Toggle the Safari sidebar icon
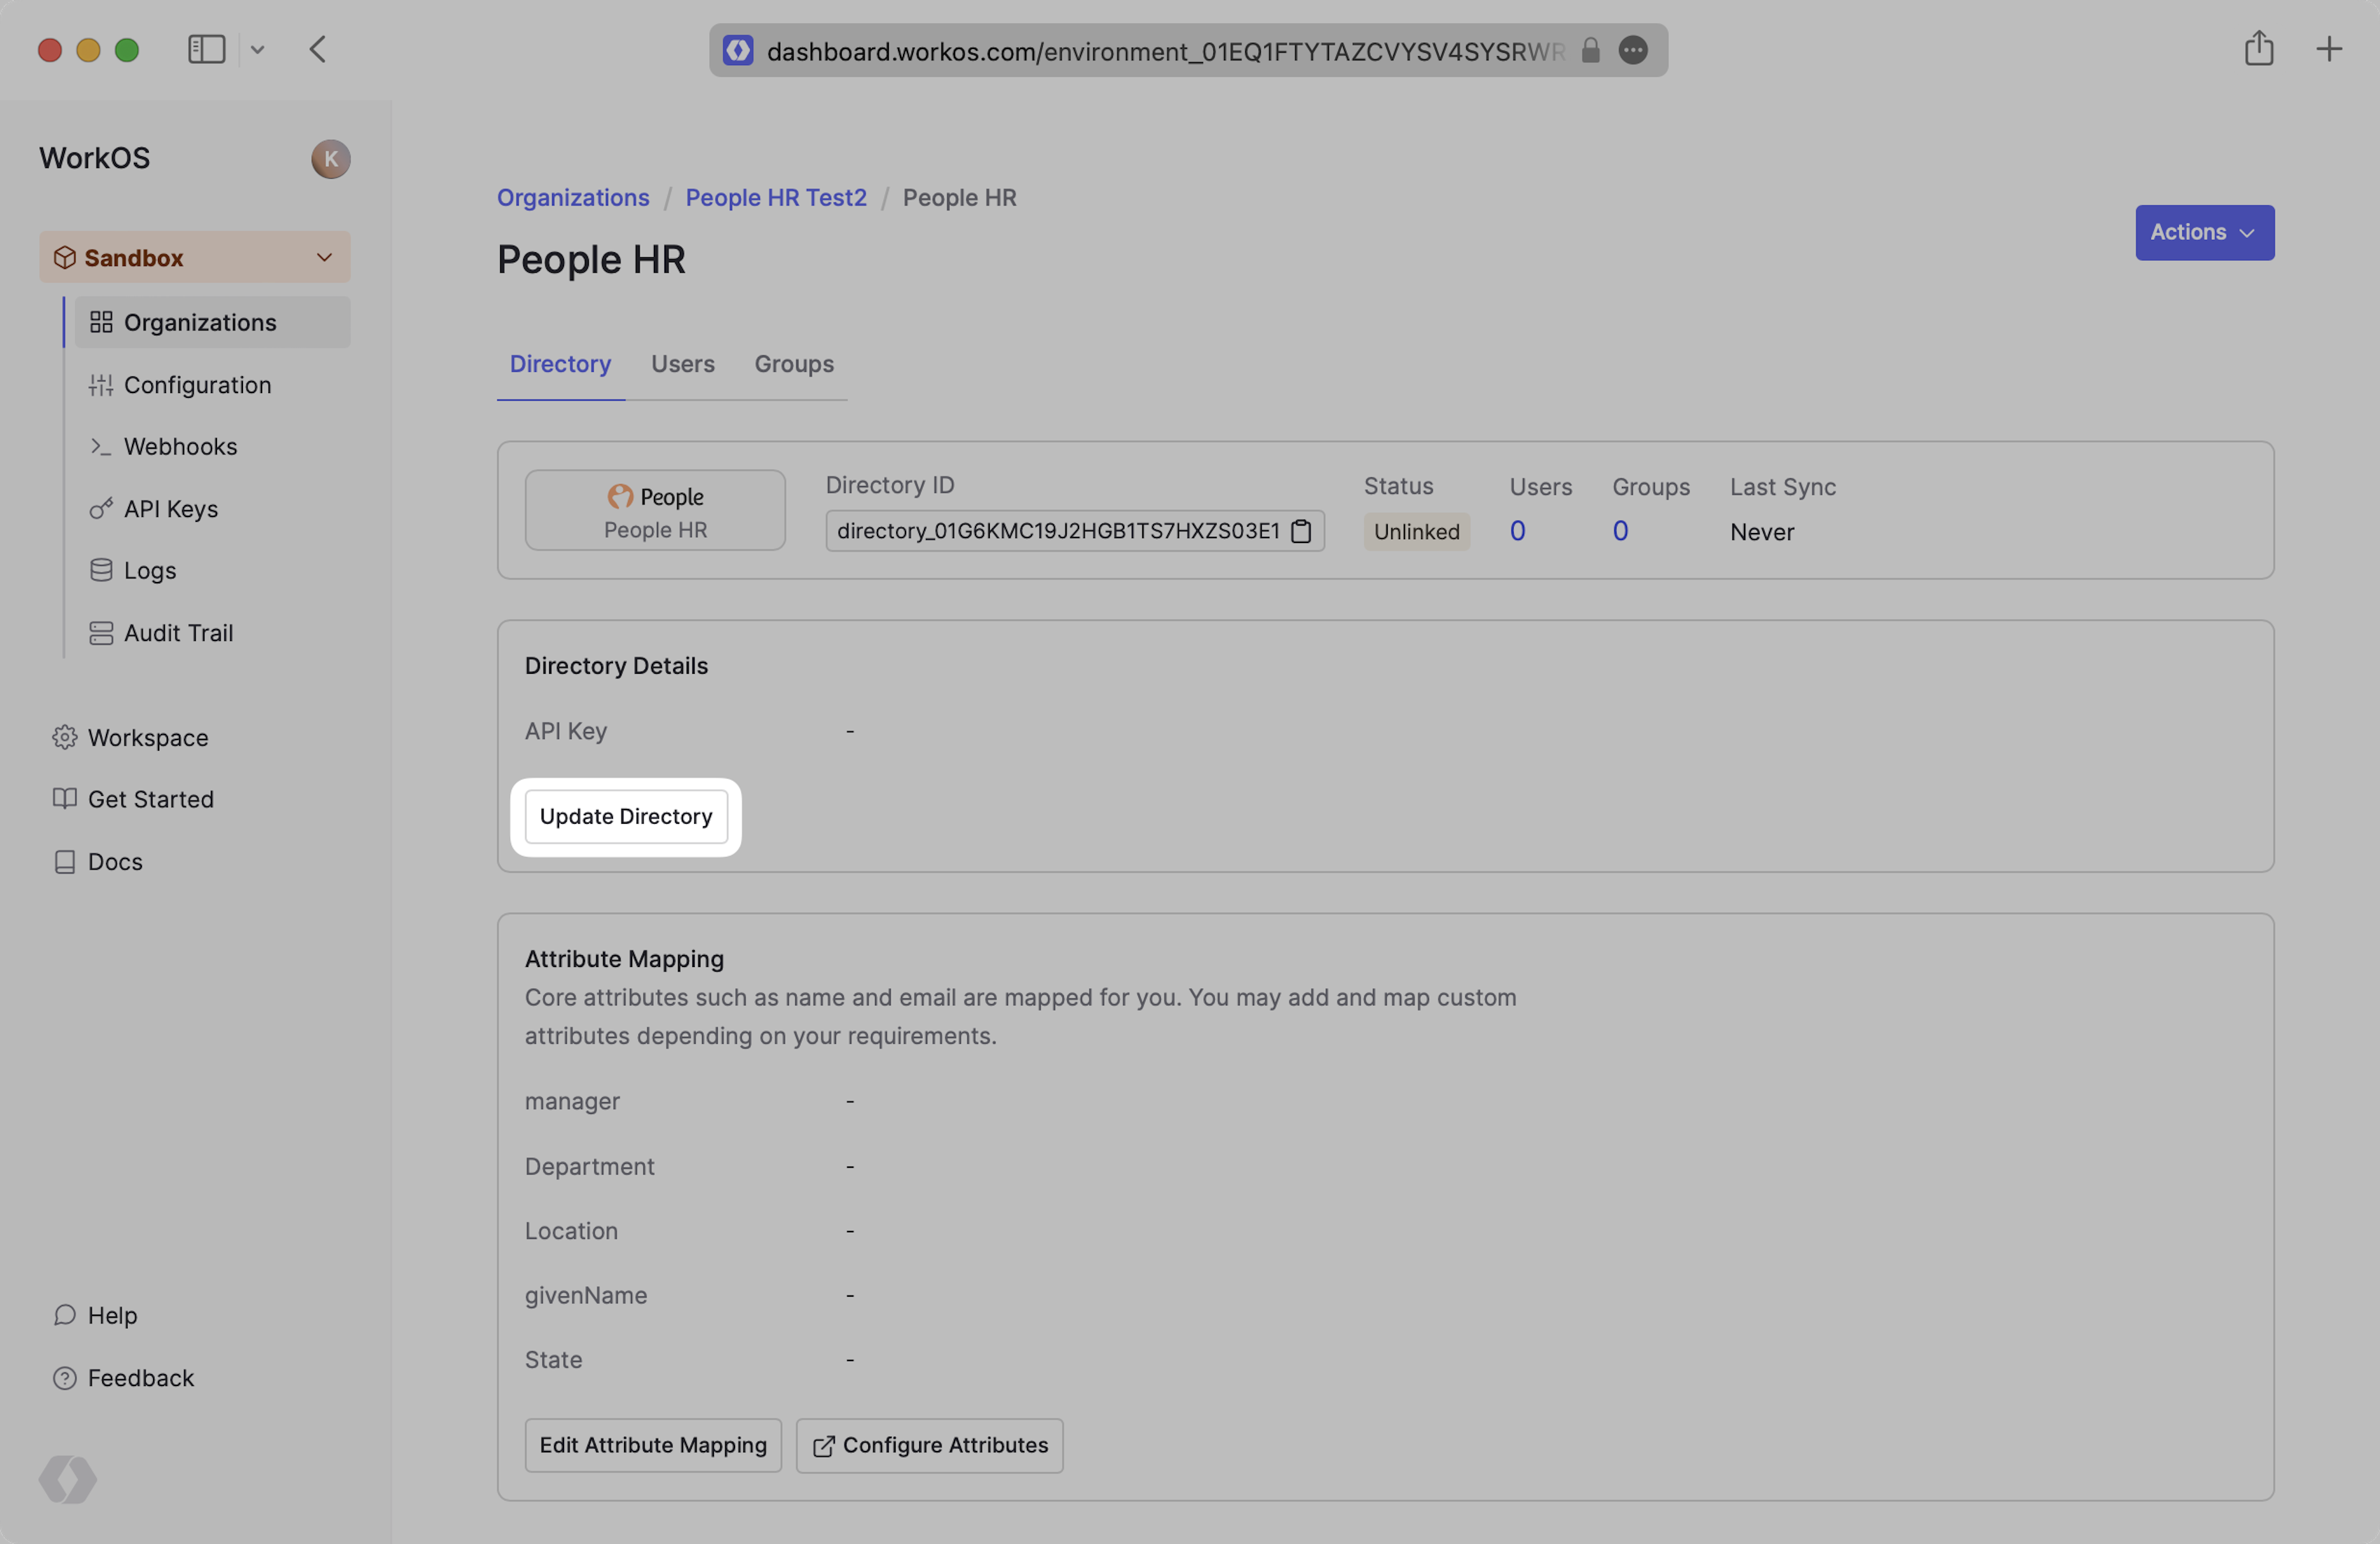Viewport: 2380px width, 1544px height. (206, 49)
